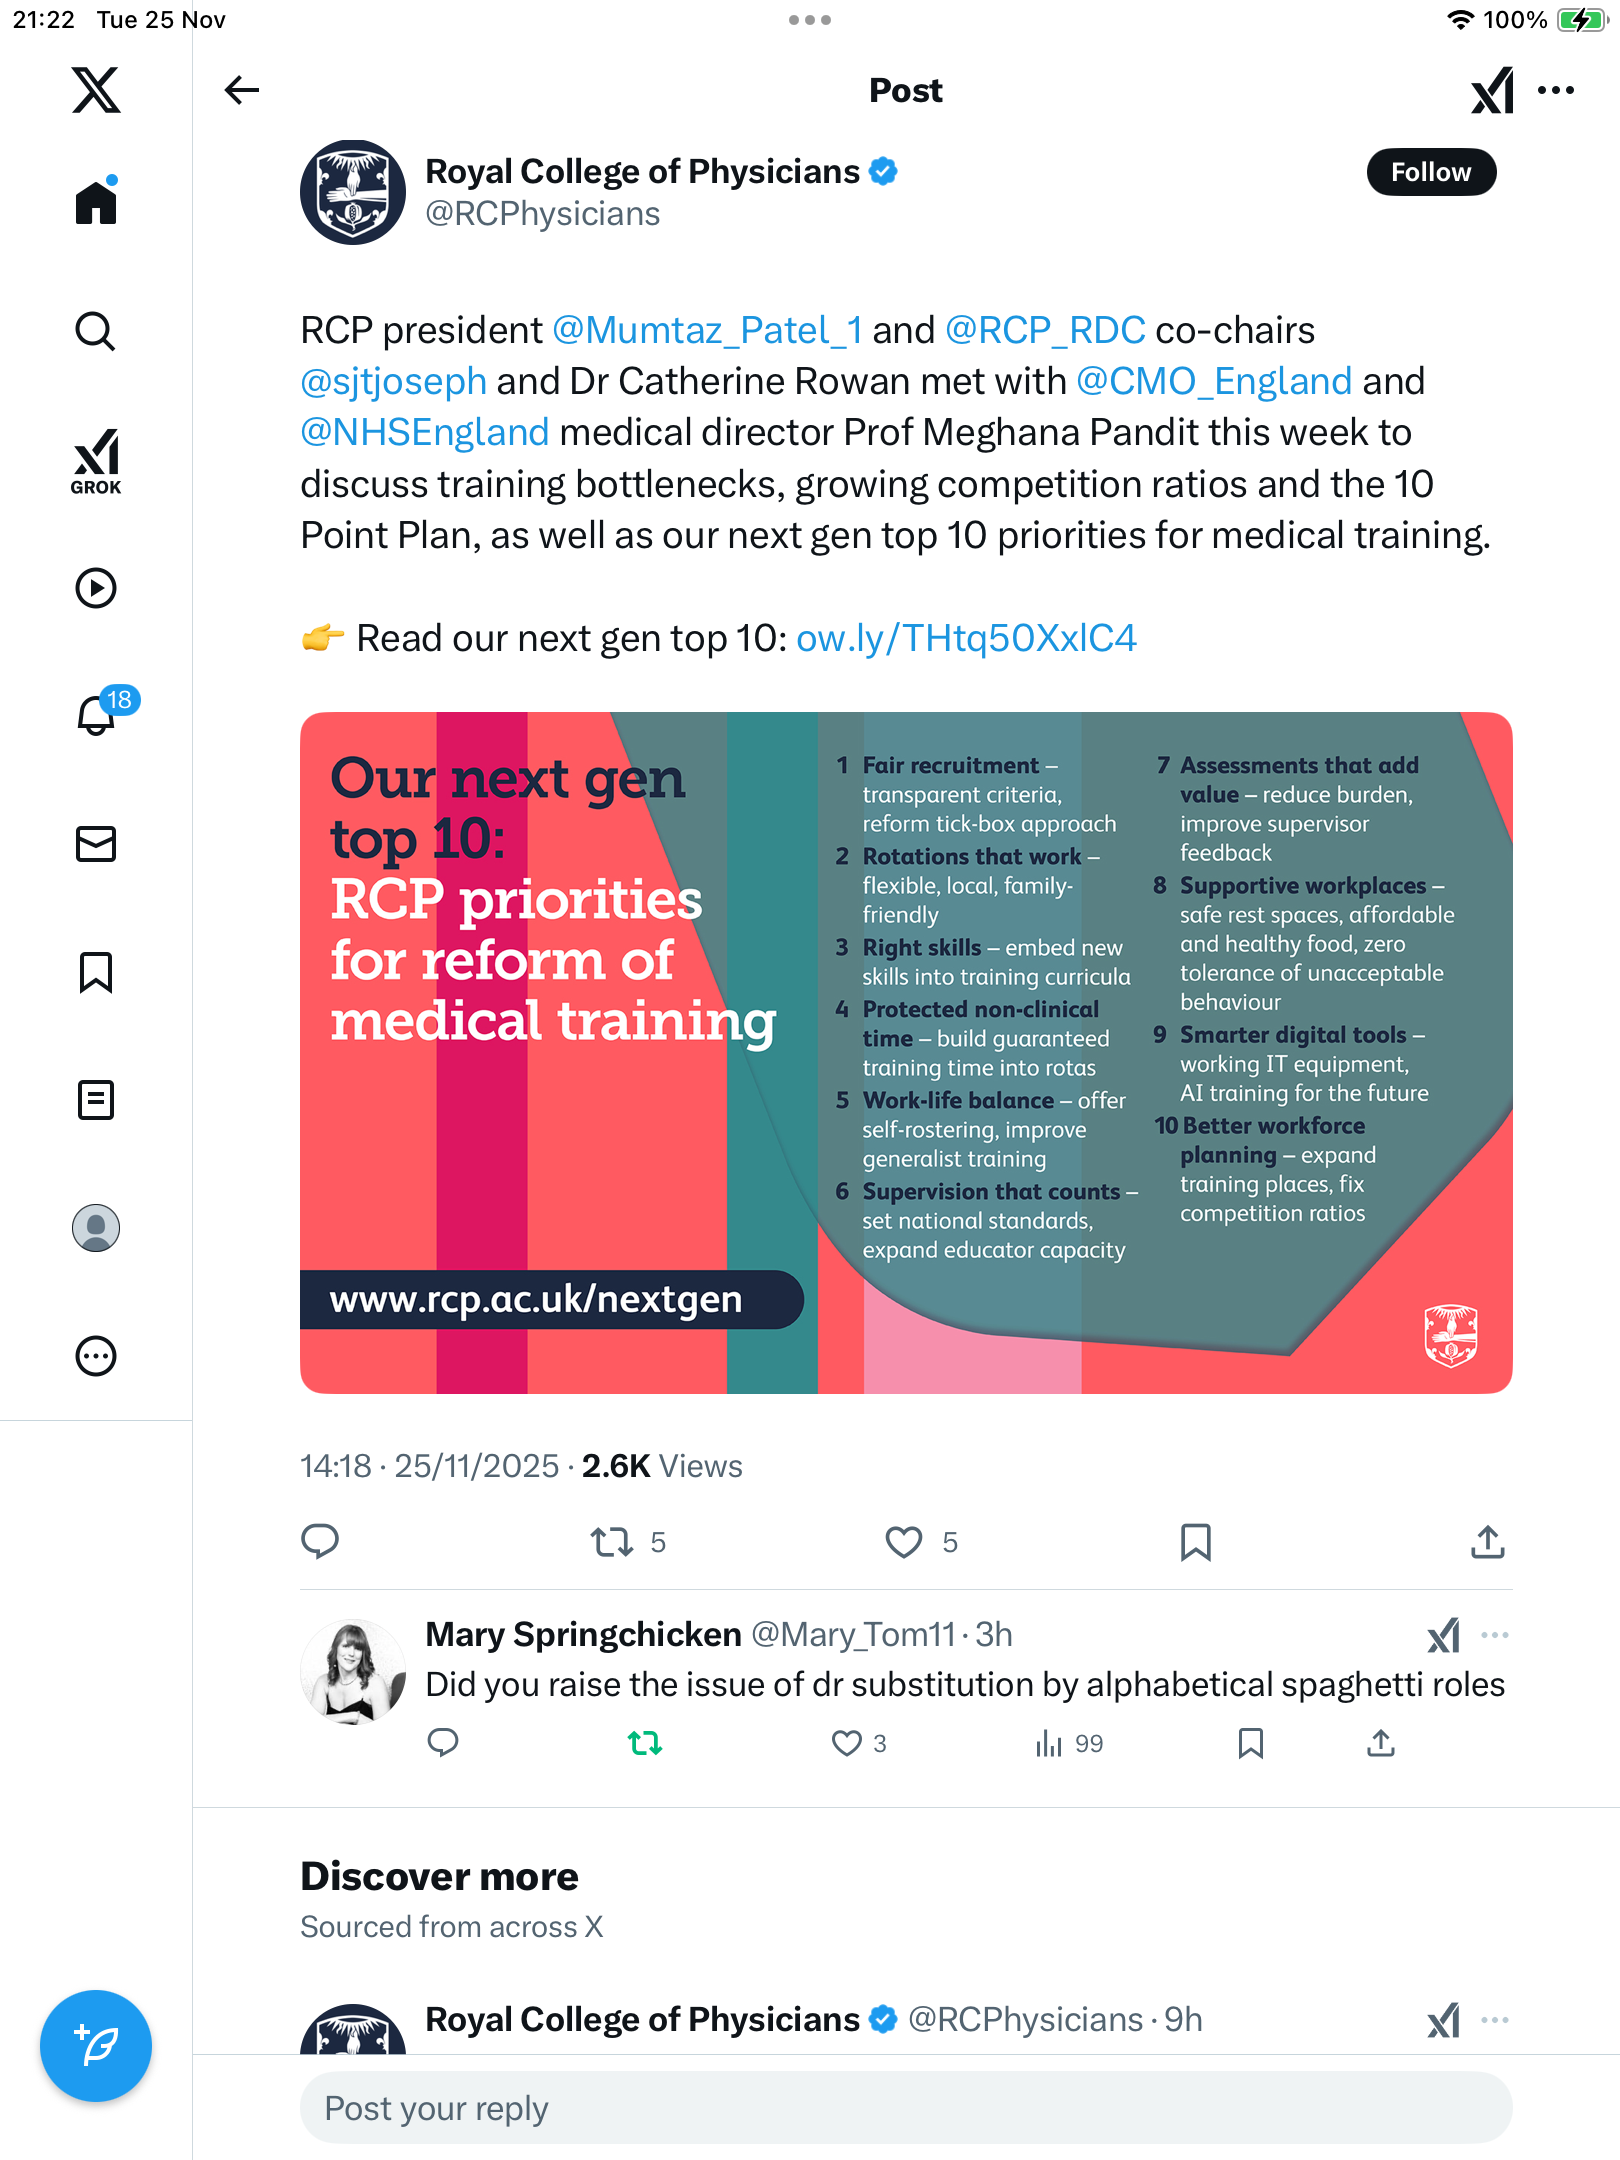
Task: Open the Search icon in sidebar
Action: [96, 331]
